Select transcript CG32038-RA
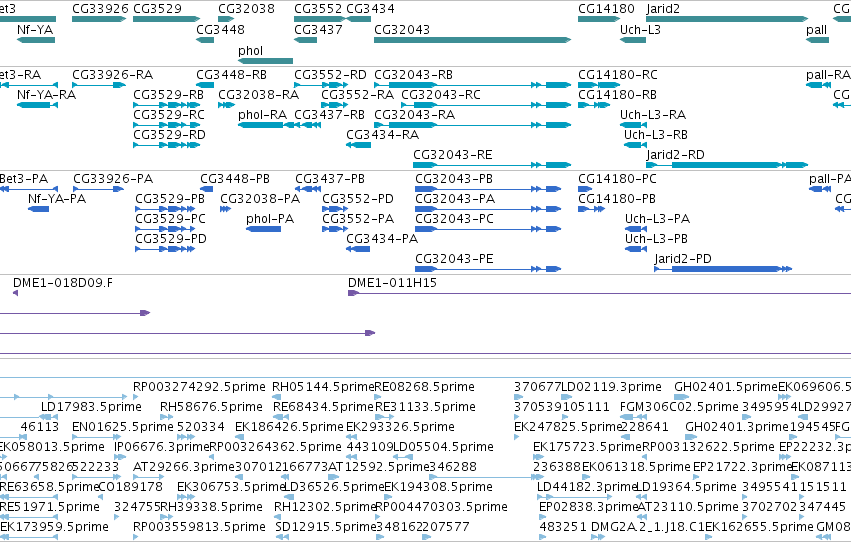851x542 pixels. (x=258, y=94)
